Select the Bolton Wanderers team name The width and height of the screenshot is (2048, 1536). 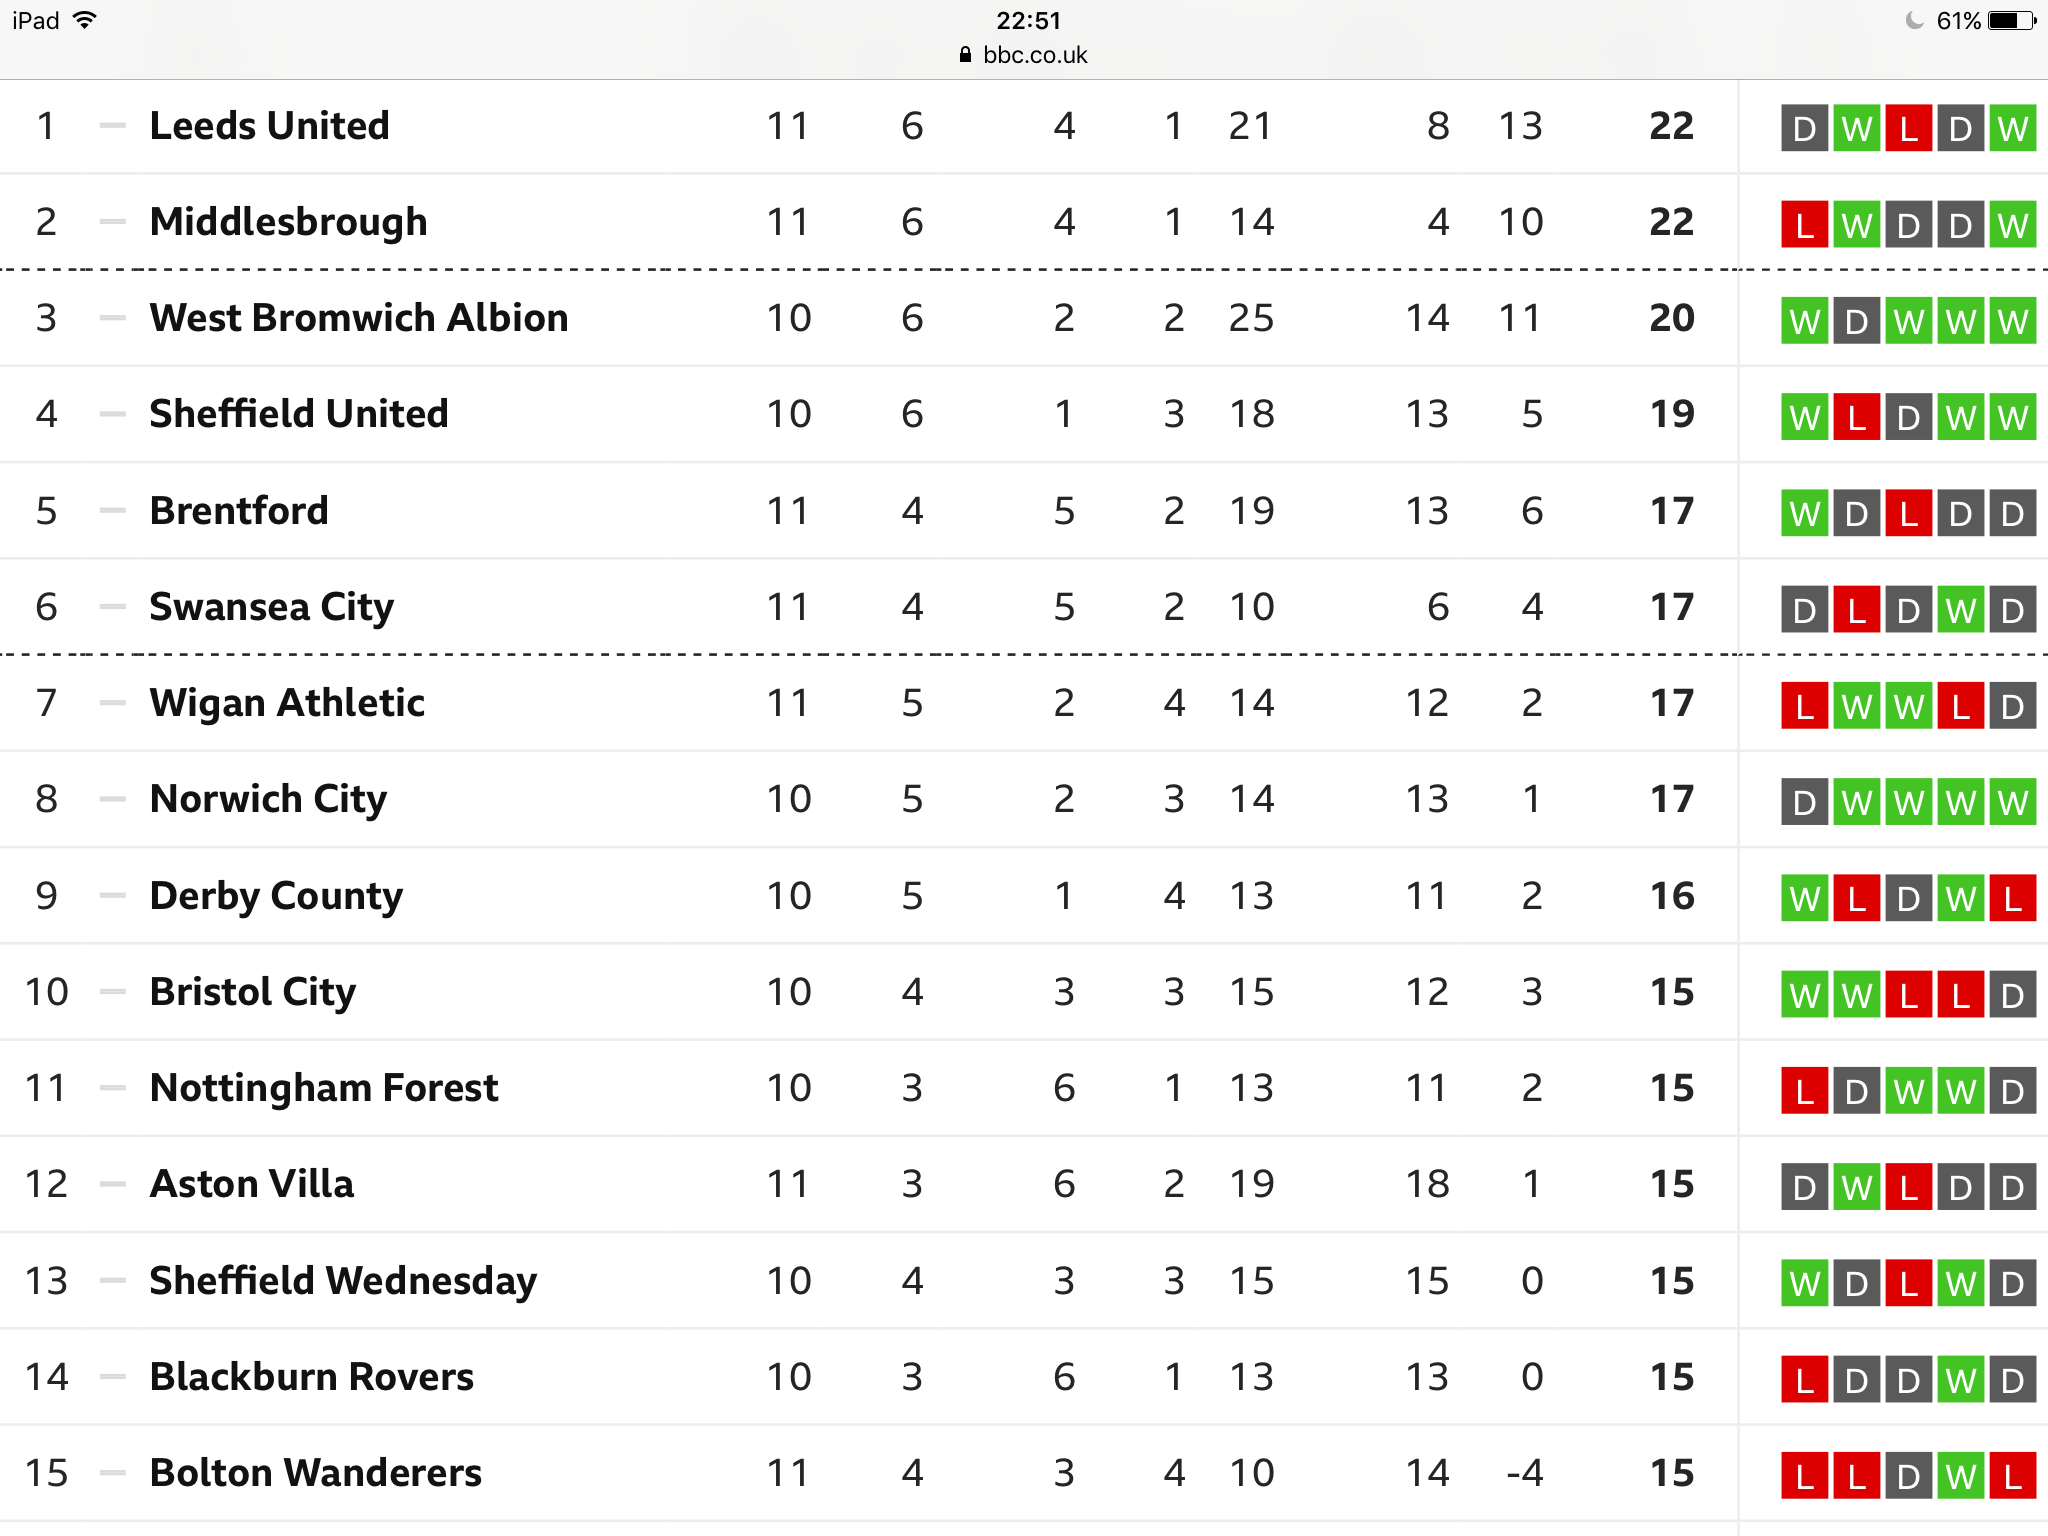point(315,1473)
